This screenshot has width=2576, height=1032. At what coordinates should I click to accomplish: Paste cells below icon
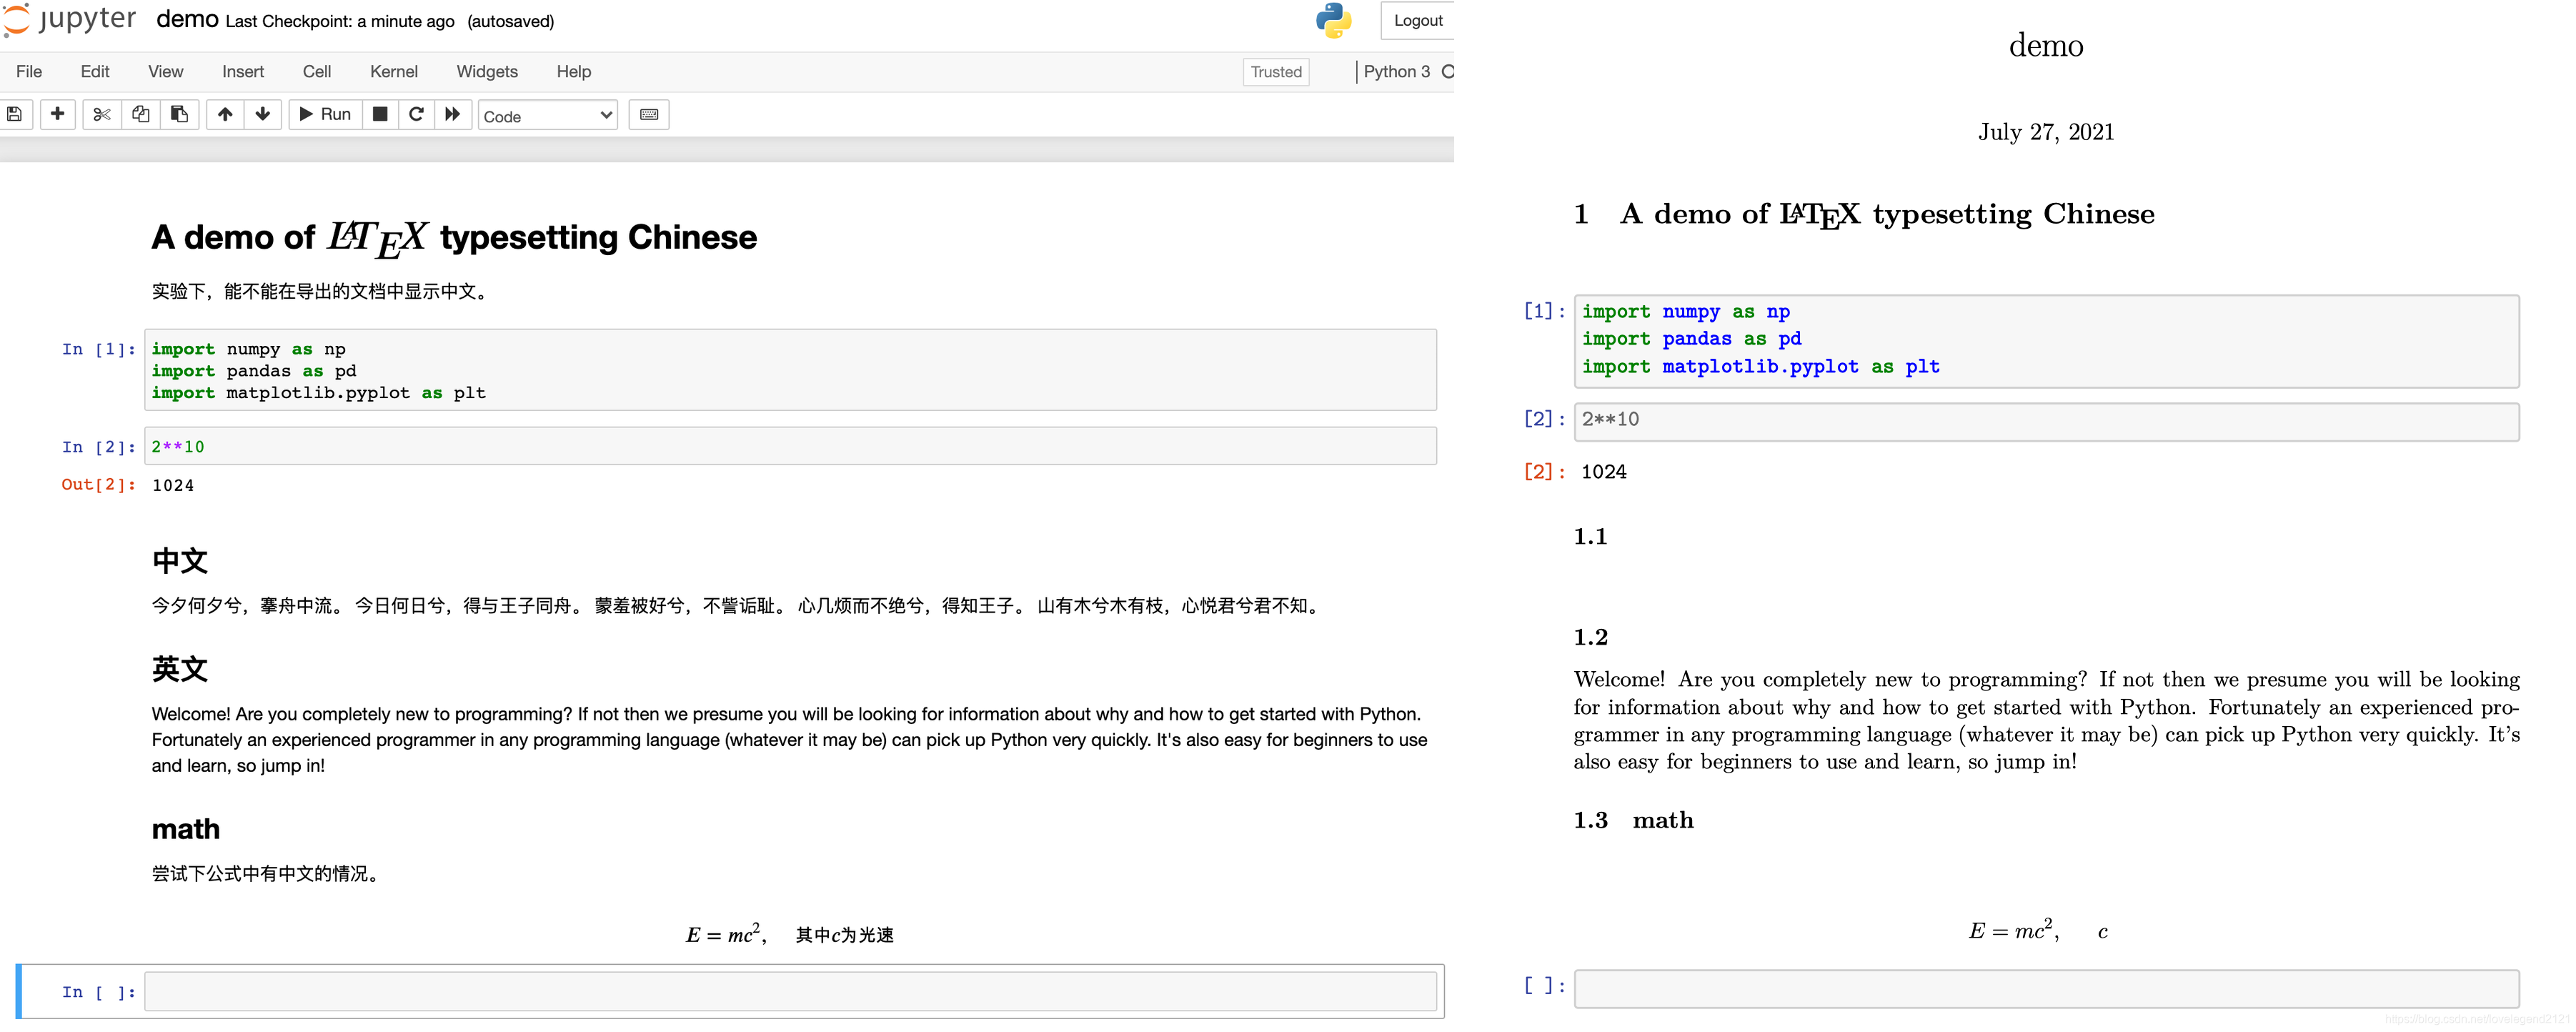click(x=180, y=114)
